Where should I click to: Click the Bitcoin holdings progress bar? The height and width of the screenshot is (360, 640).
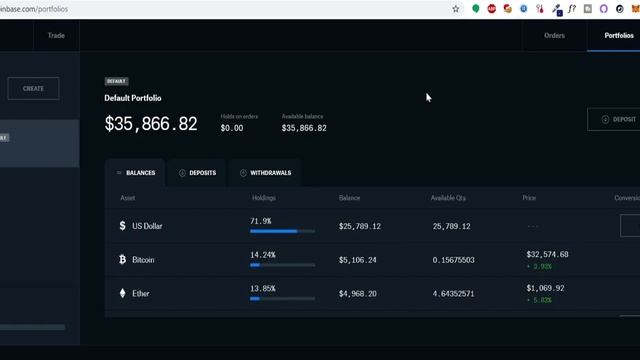pos(282,265)
